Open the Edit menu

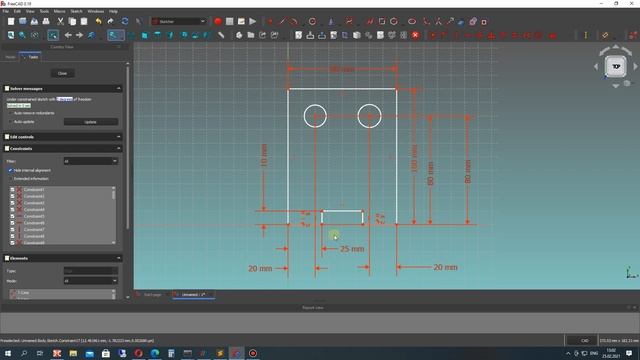pyautogui.click(x=17, y=11)
